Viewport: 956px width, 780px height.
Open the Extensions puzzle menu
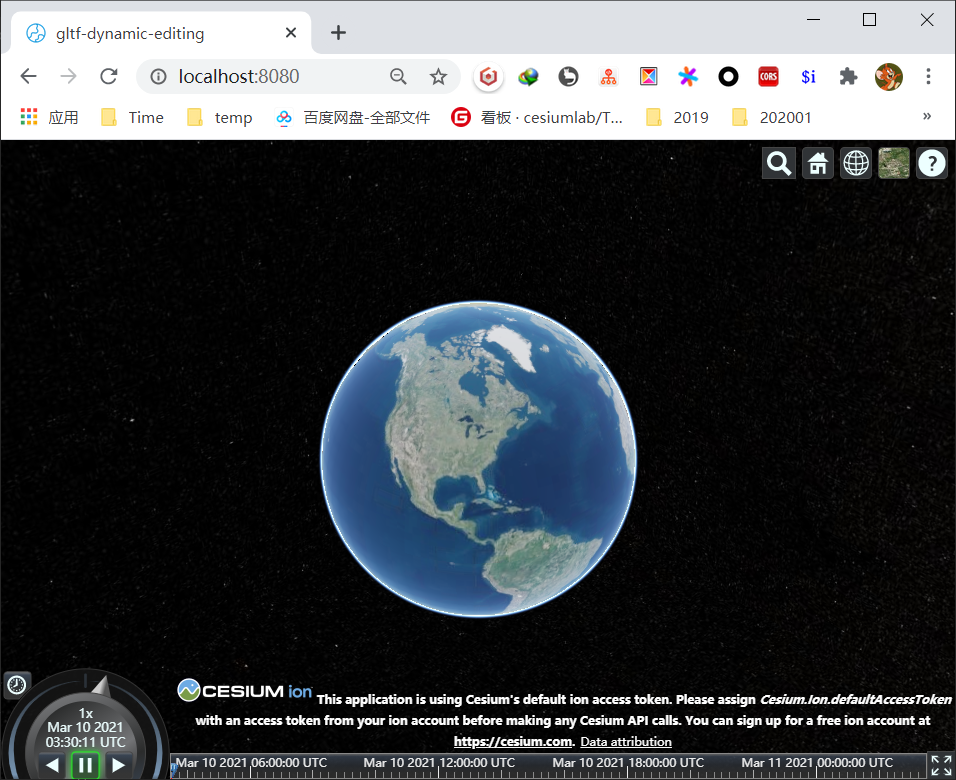[x=848, y=76]
